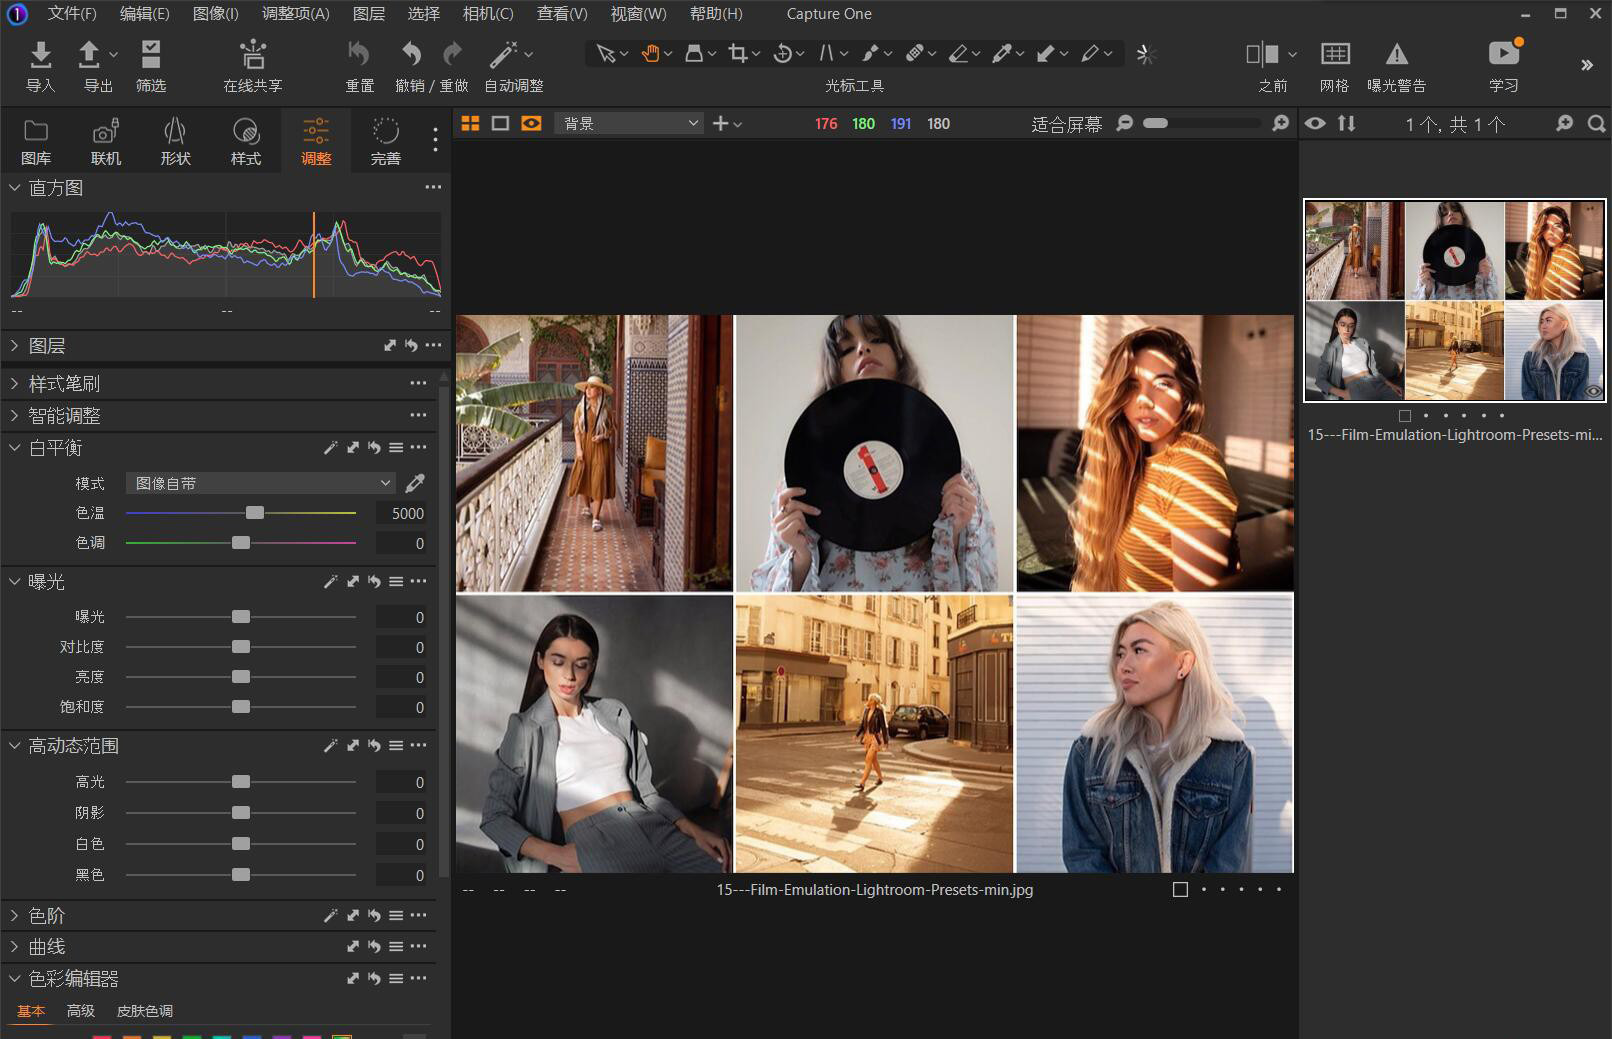Image resolution: width=1612 pixels, height=1039 pixels.
Task: Click the 色温 value field 5000
Action: point(401,513)
